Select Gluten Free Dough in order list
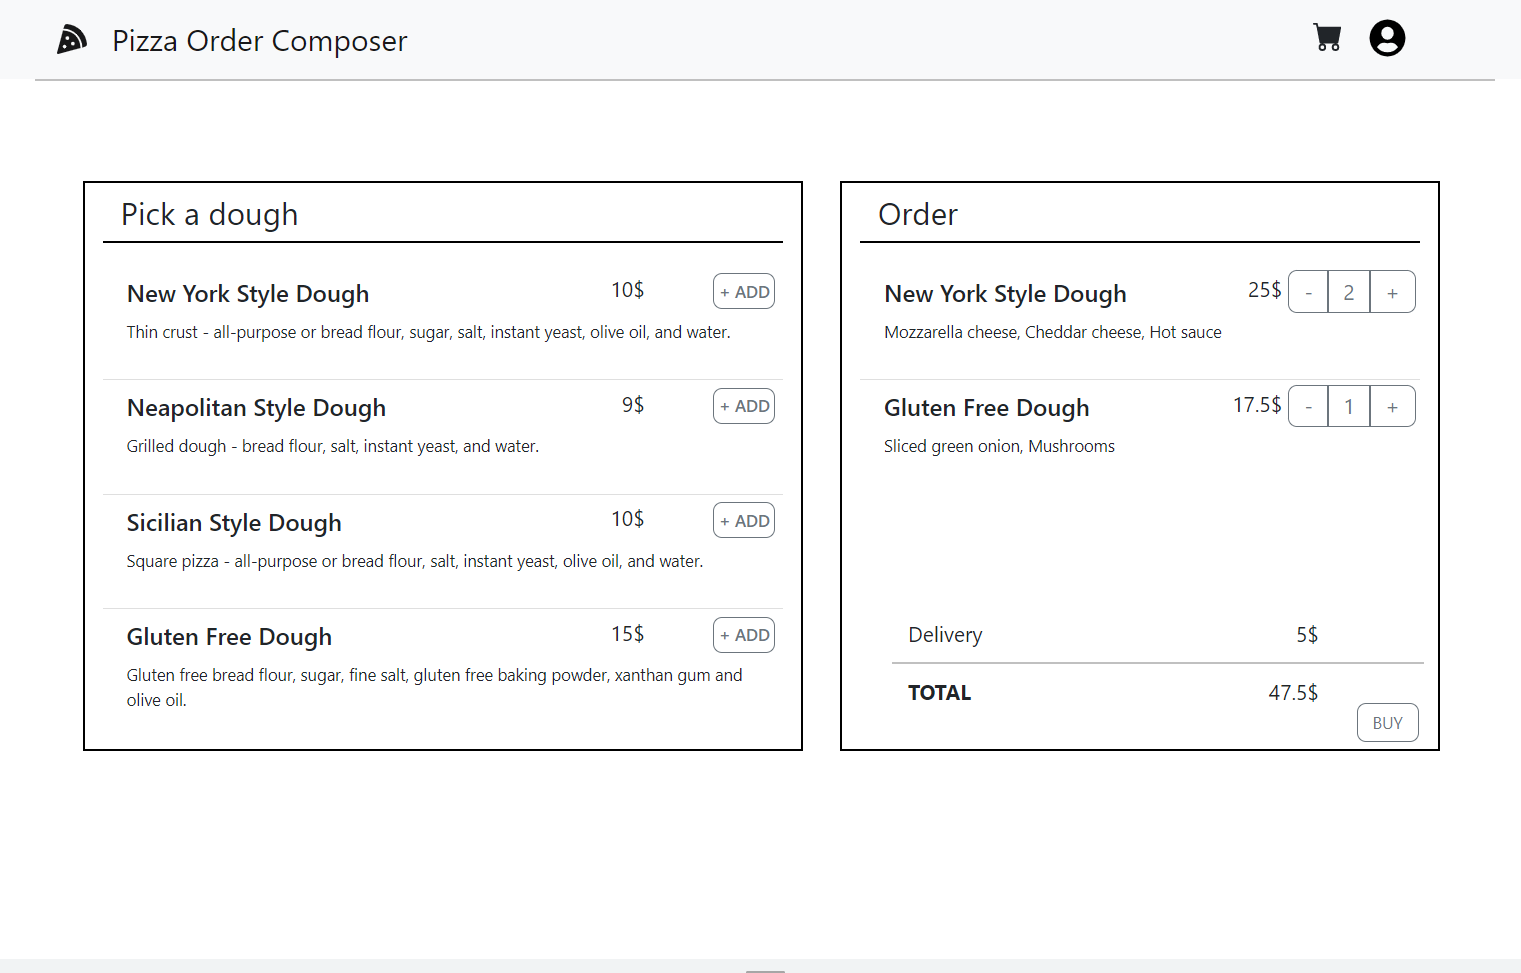This screenshot has width=1521, height=973. click(986, 408)
